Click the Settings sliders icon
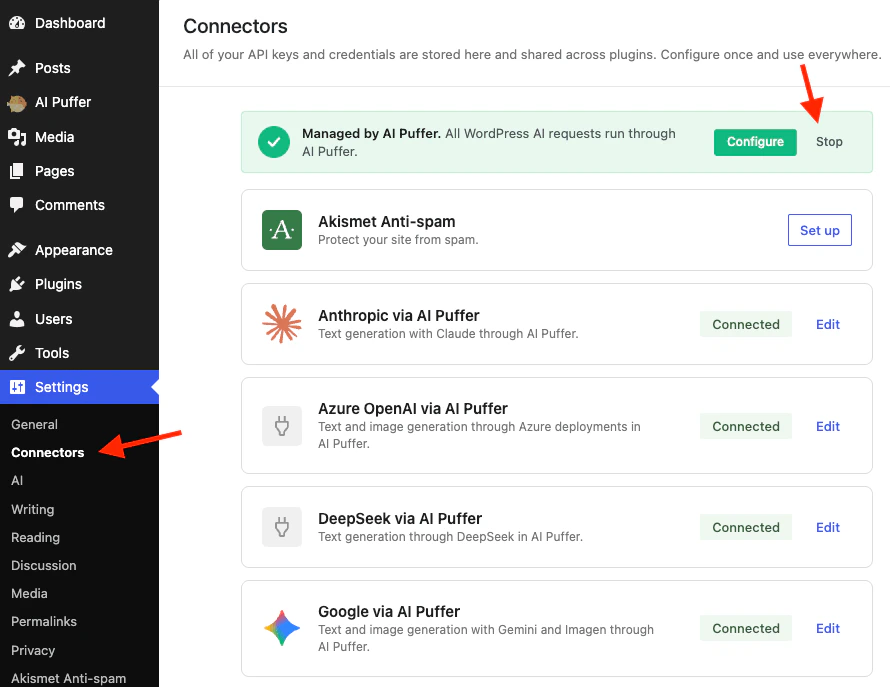The image size is (890, 687). [17, 387]
